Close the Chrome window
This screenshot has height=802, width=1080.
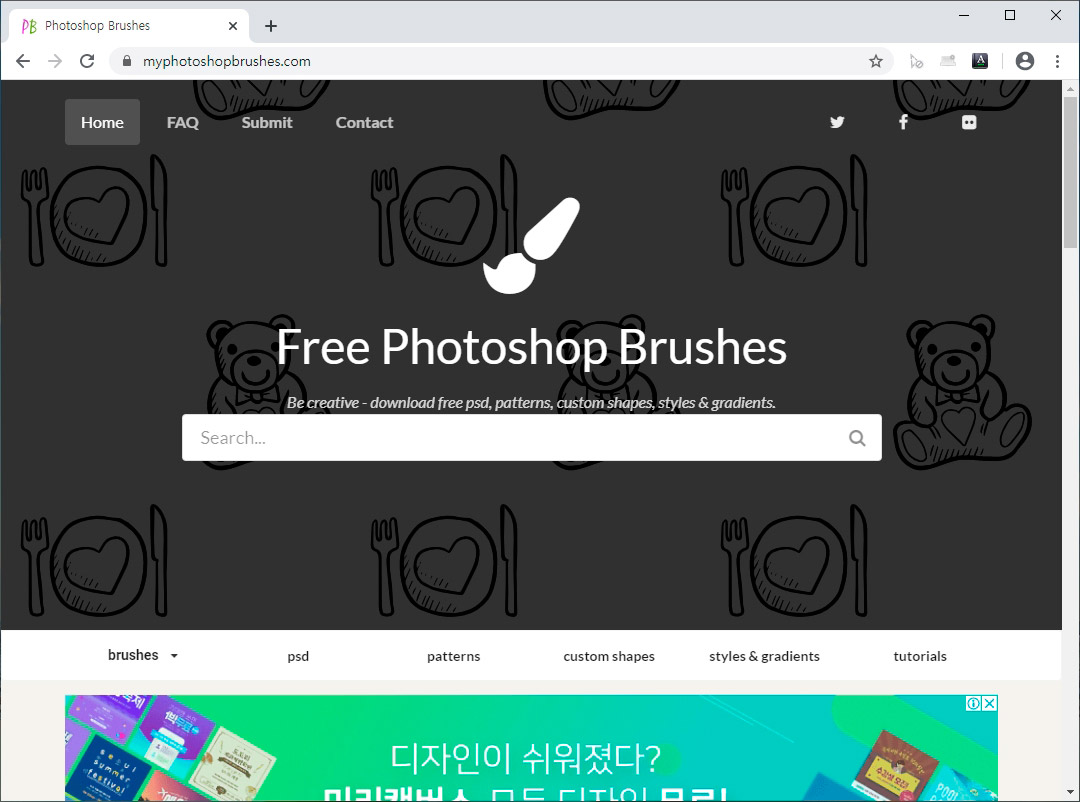point(1056,15)
